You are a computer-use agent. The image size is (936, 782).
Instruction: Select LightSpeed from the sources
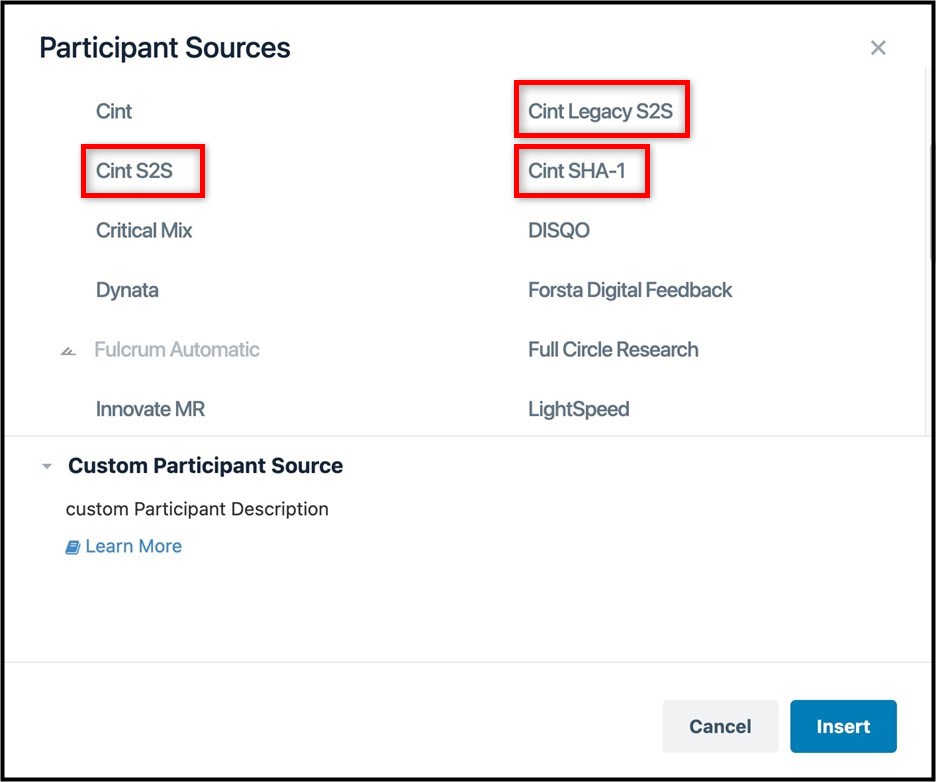point(578,408)
